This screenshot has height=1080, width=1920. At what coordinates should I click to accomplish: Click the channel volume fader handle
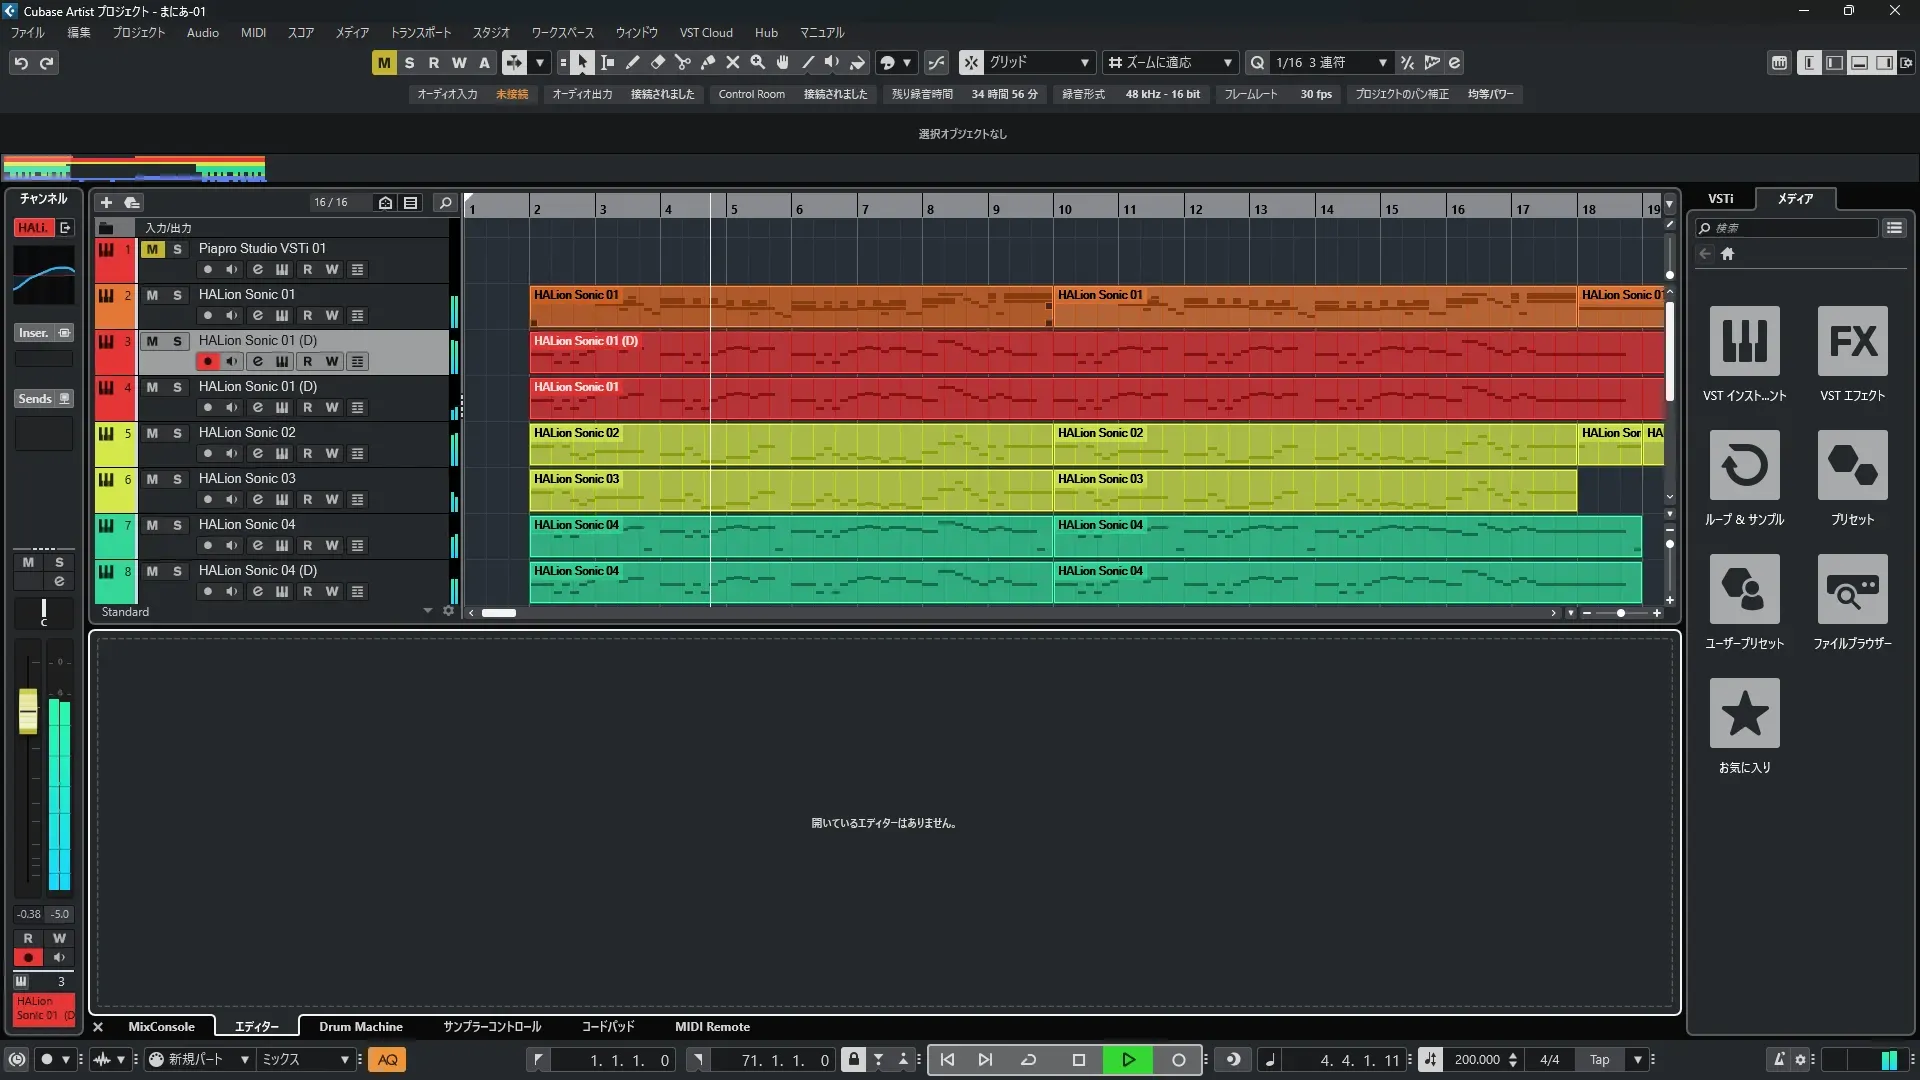pyautogui.click(x=28, y=712)
